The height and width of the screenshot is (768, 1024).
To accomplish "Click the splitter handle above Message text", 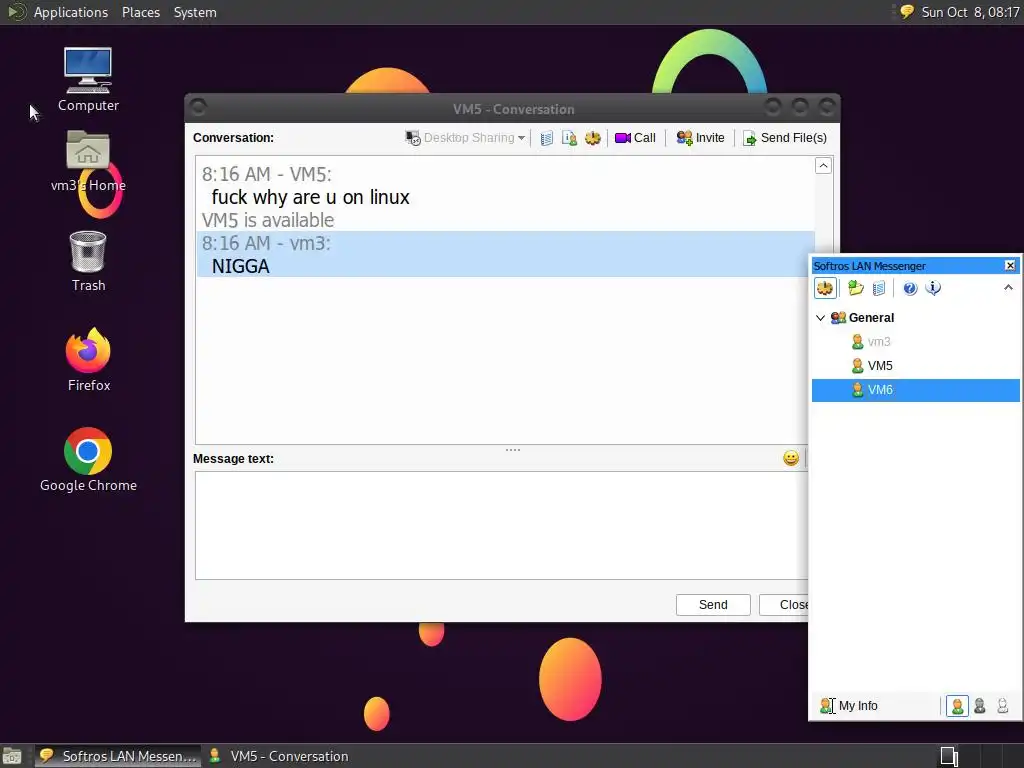I will 513,450.
